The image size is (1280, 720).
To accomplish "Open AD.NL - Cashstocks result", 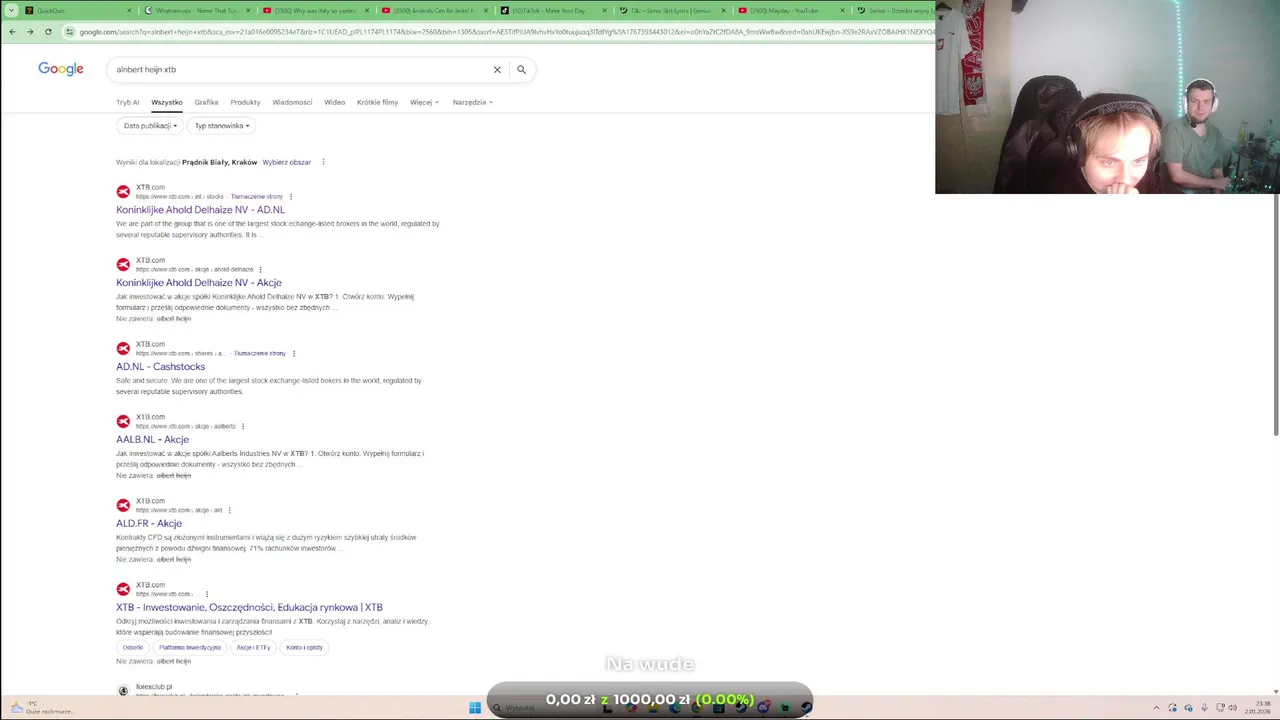I will coord(160,367).
